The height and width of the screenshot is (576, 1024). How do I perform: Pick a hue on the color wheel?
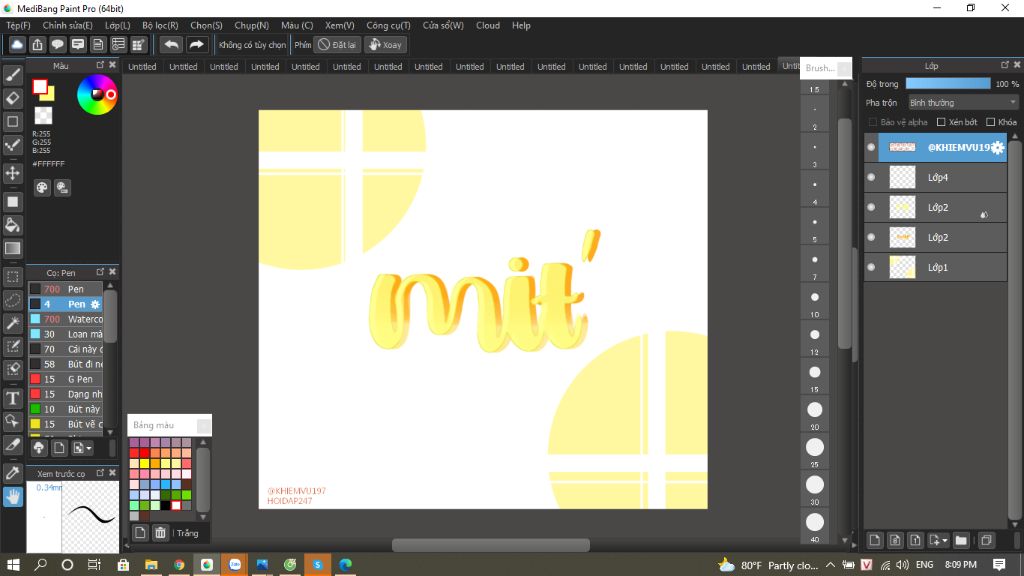97,95
